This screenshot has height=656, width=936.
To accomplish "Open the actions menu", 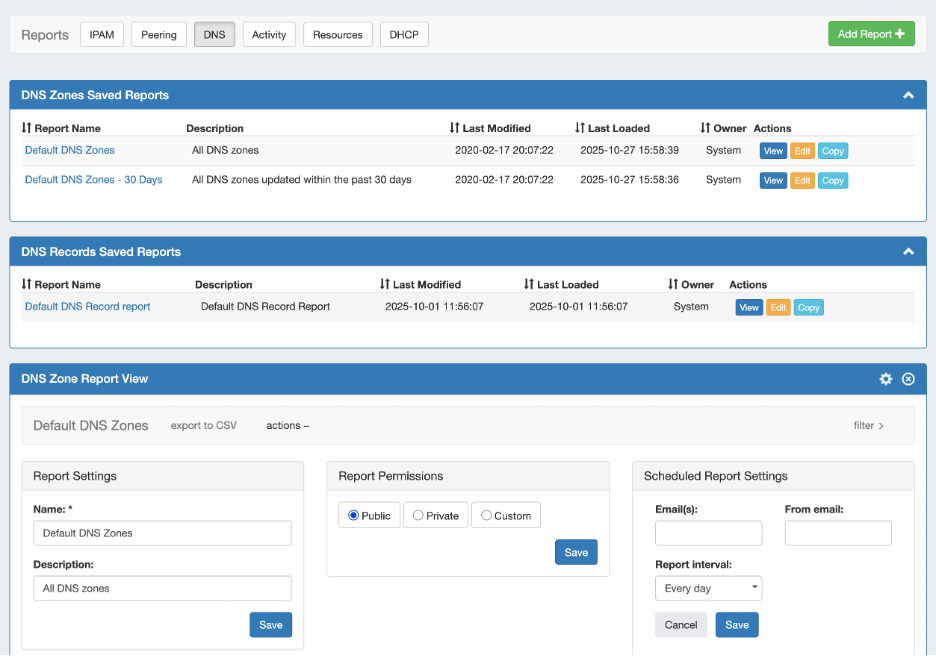I will pos(287,425).
